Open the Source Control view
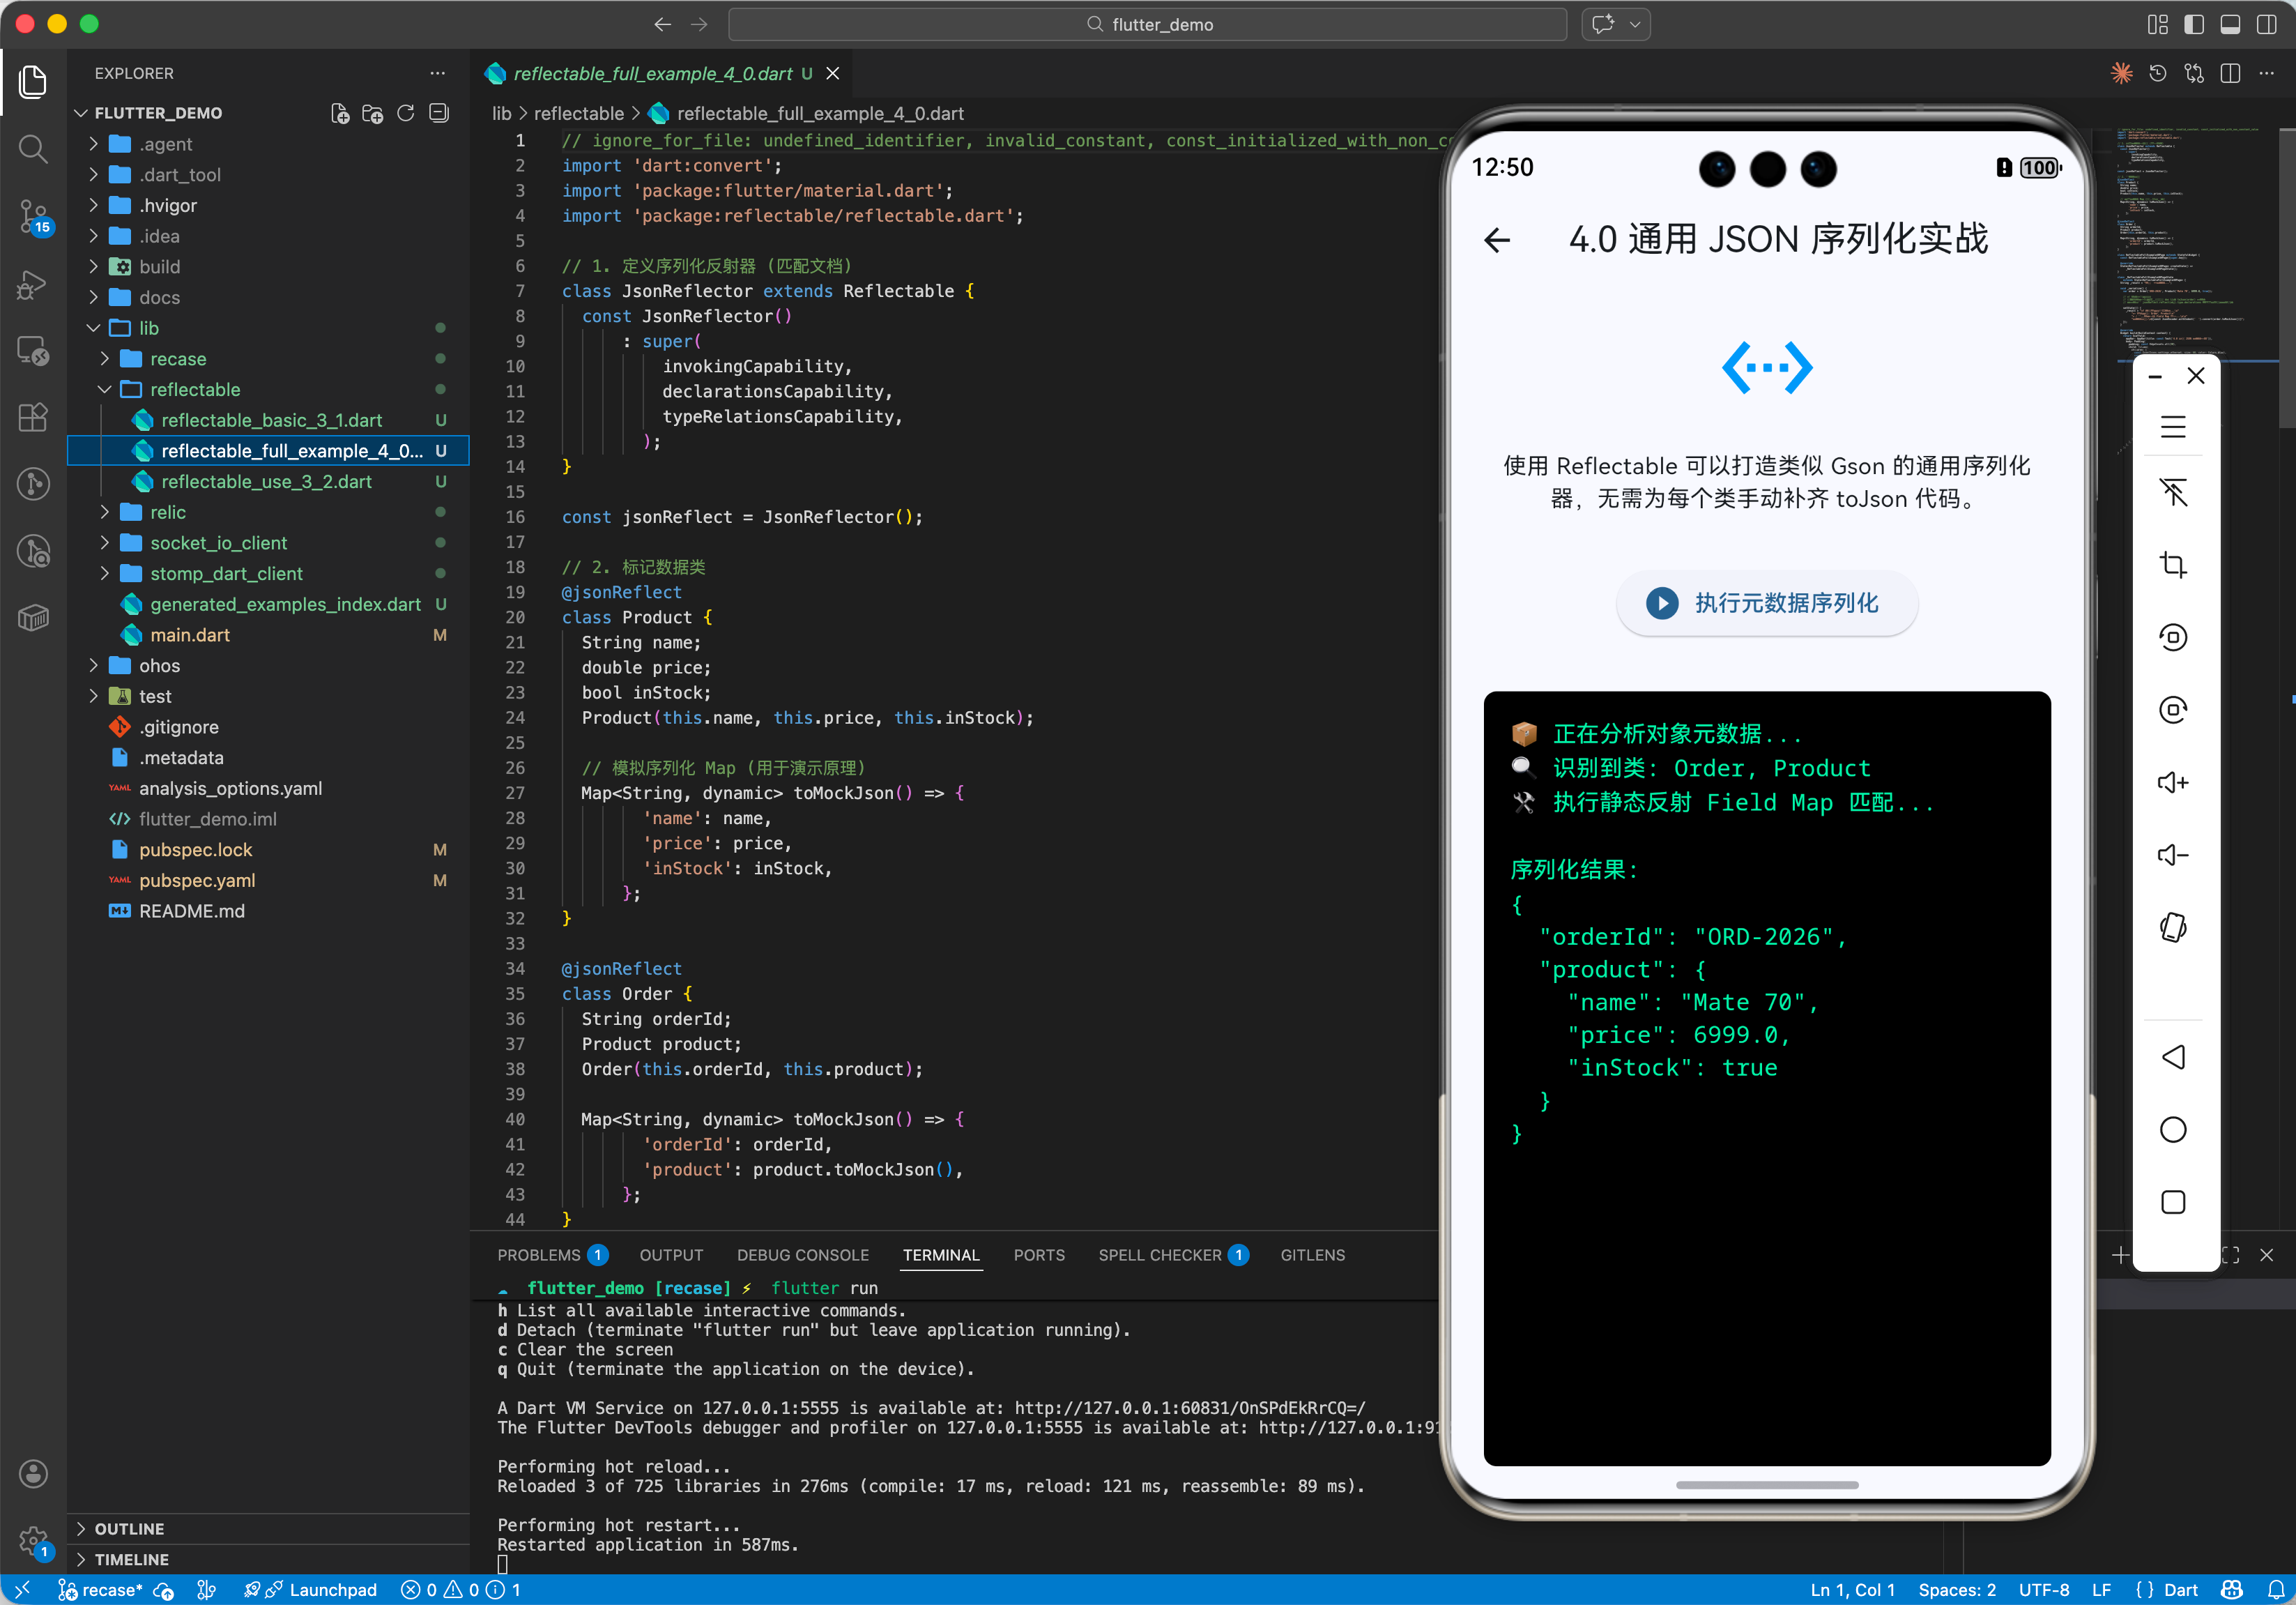 33,215
